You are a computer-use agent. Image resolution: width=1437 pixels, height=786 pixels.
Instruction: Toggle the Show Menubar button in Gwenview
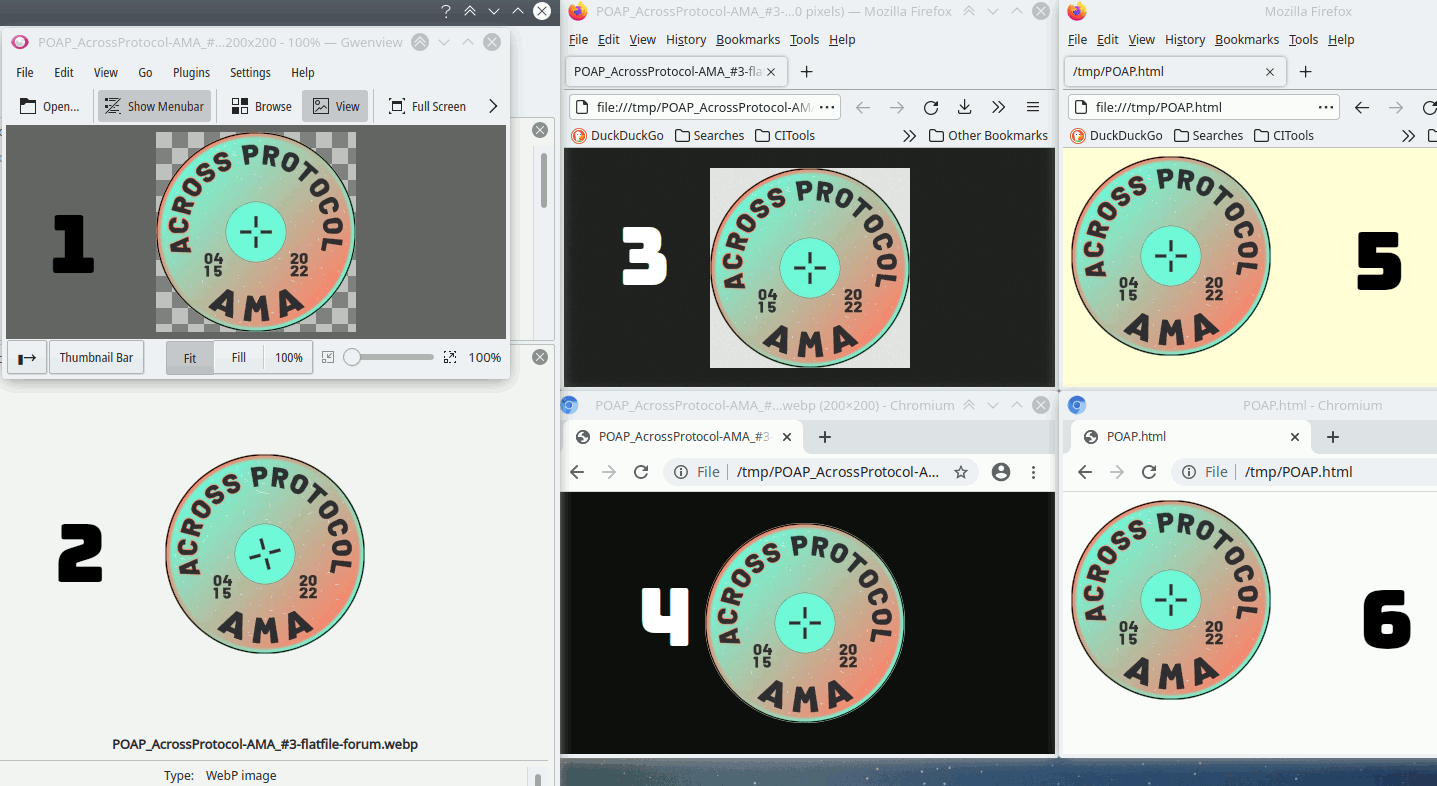coord(154,107)
